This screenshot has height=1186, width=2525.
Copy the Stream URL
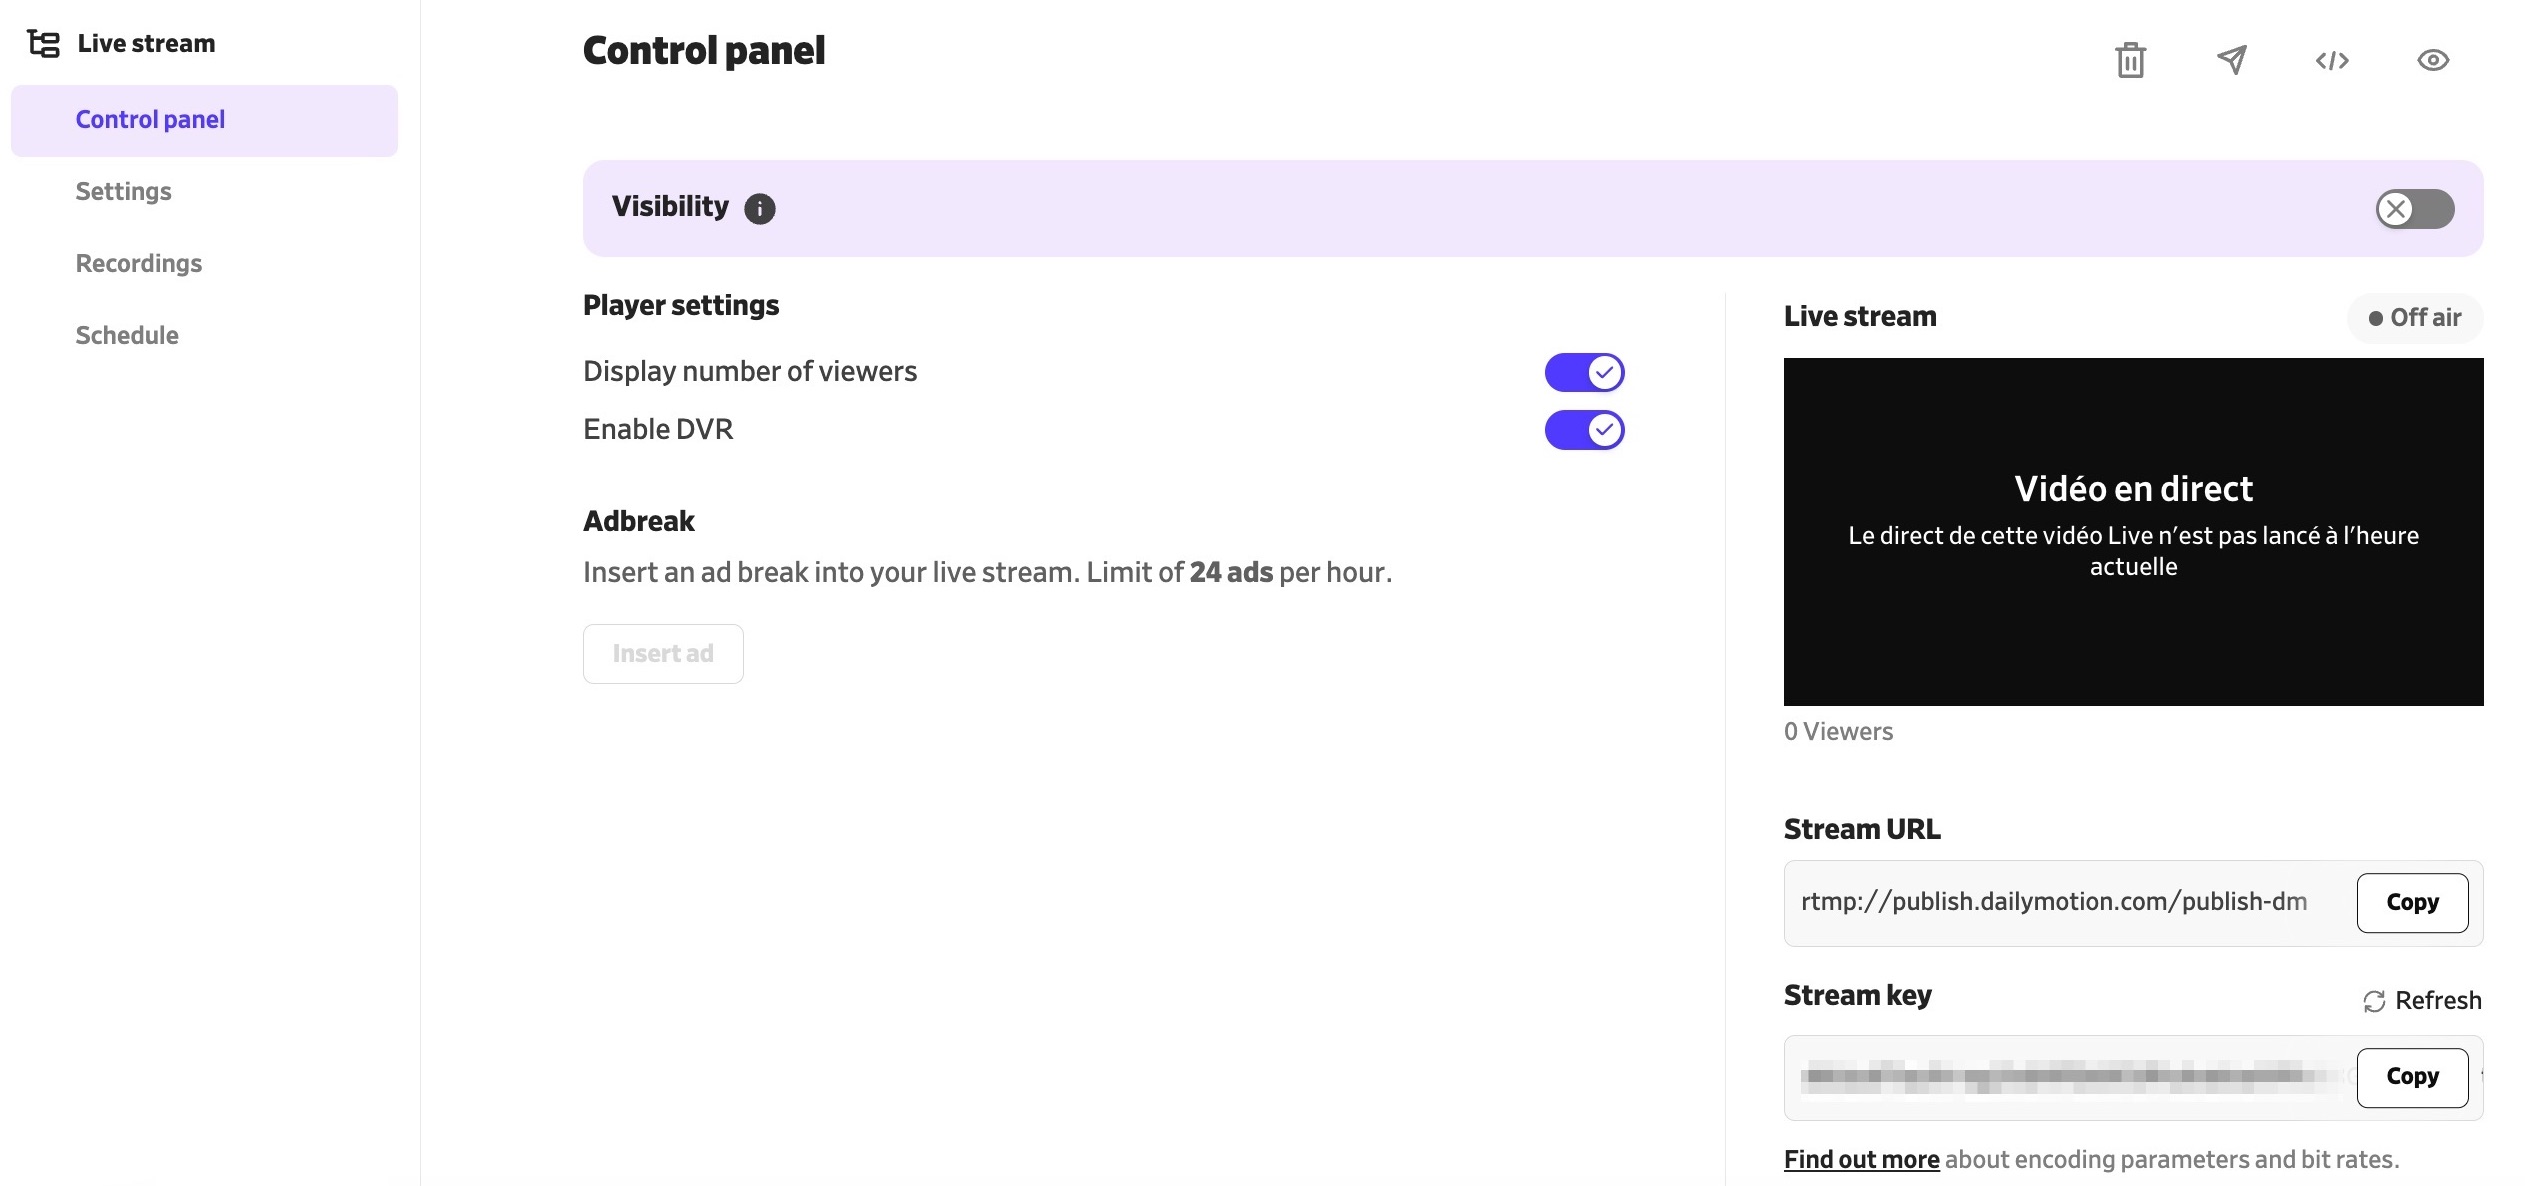pos(2412,903)
